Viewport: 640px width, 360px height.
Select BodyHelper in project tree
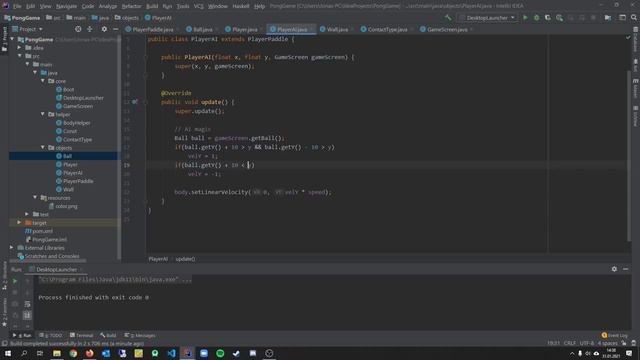point(76,123)
